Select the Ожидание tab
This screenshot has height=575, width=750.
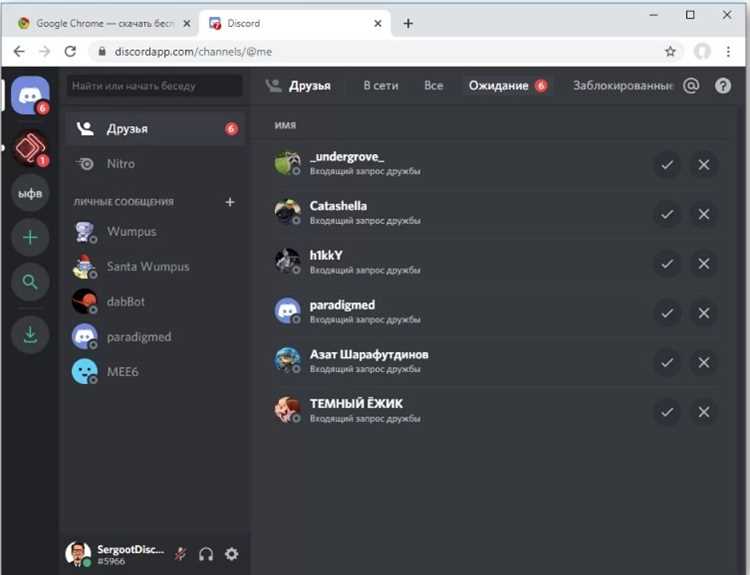pyautogui.click(x=507, y=86)
